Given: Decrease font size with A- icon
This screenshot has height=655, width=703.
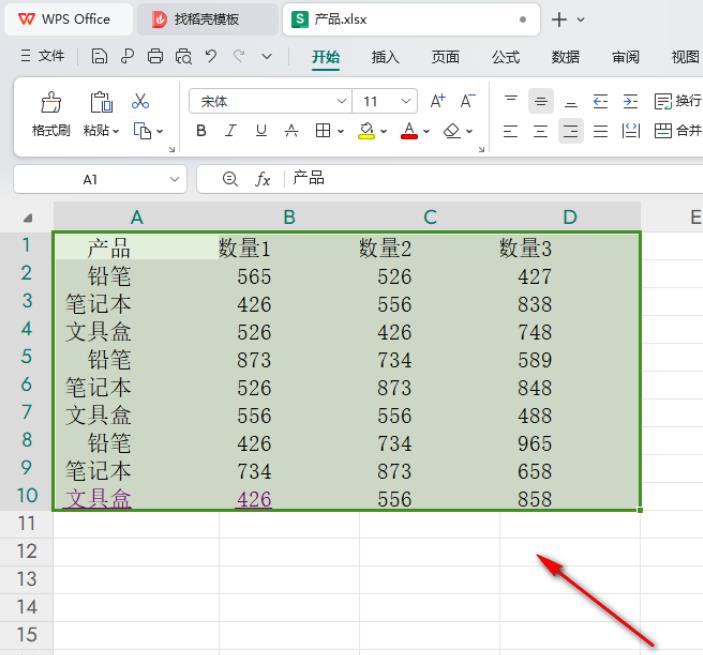Looking at the screenshot, I should click(x=468, y=101).
